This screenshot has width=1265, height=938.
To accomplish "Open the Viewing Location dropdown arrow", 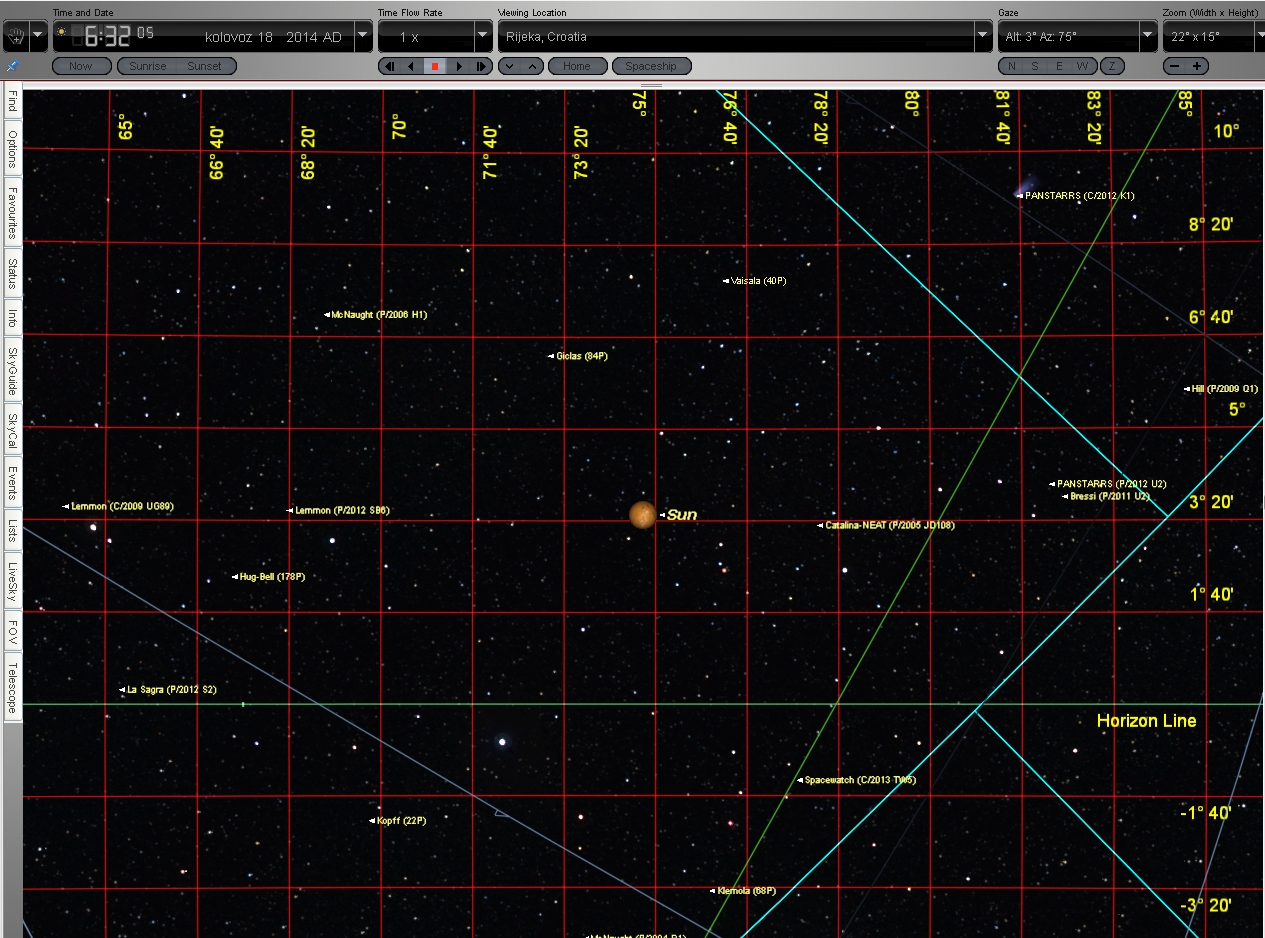I will (x=982, y=37).
